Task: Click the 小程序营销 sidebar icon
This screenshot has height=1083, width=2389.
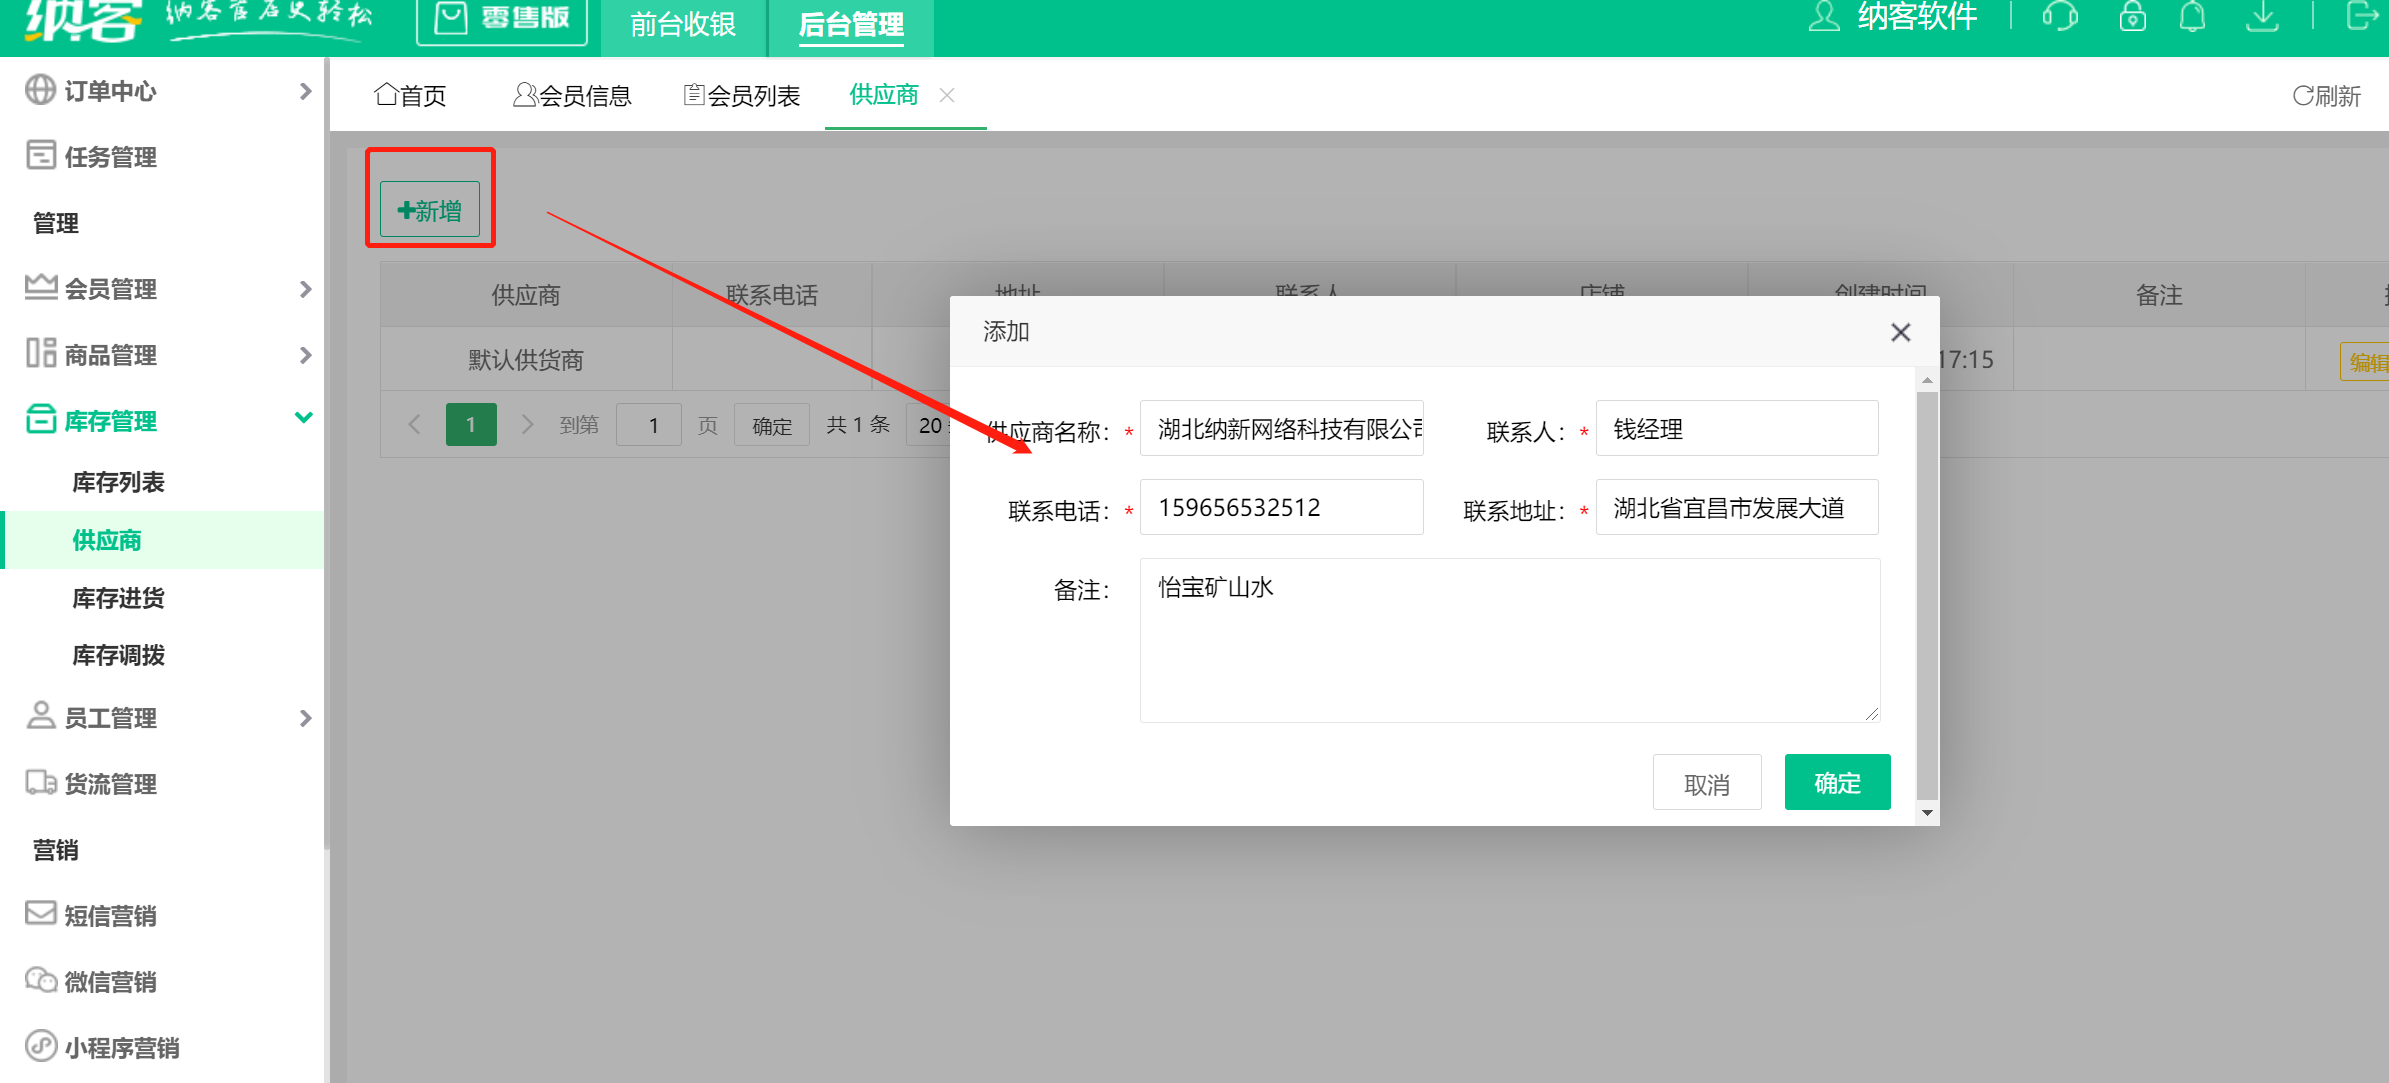Action: [40, 1046]
